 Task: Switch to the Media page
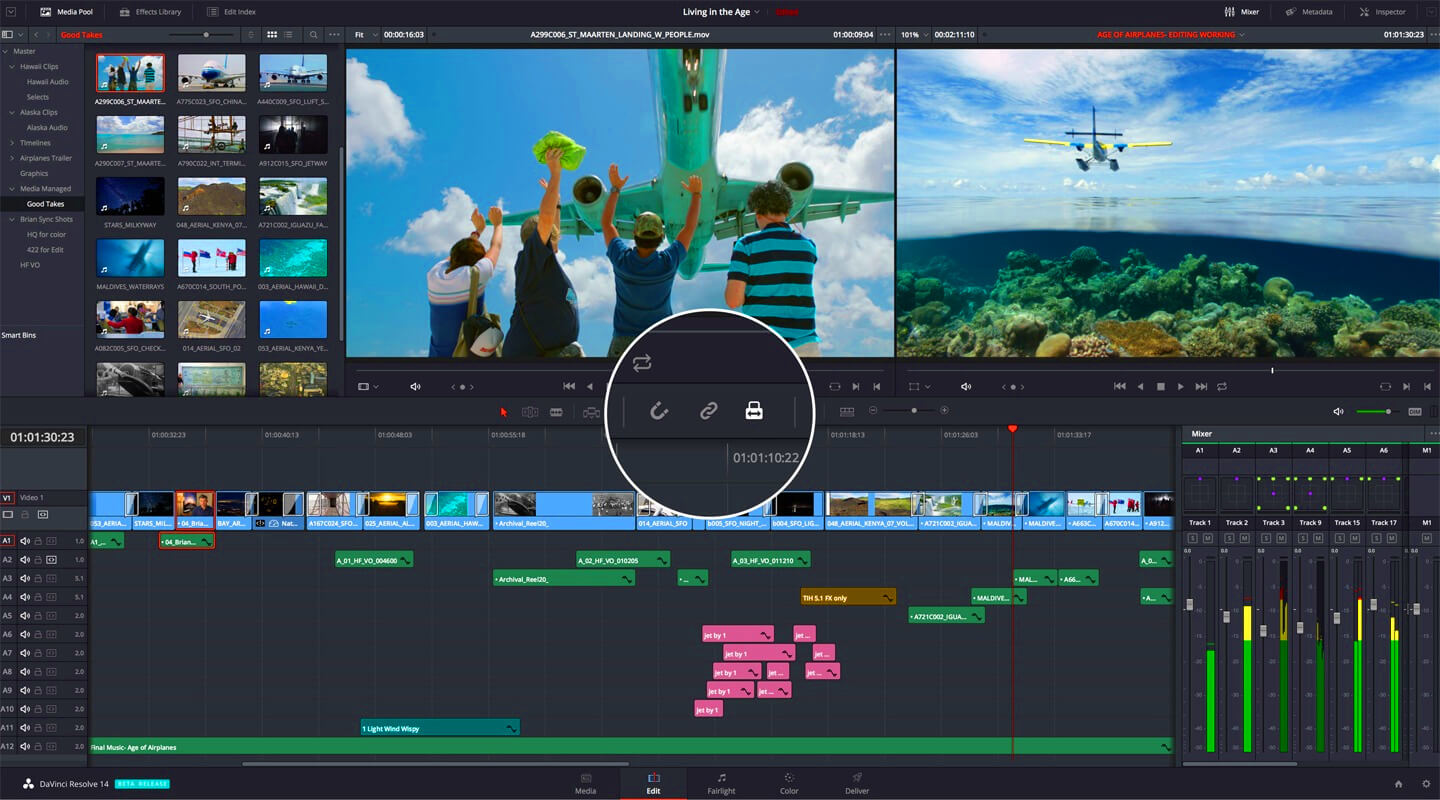coord(585,783)
